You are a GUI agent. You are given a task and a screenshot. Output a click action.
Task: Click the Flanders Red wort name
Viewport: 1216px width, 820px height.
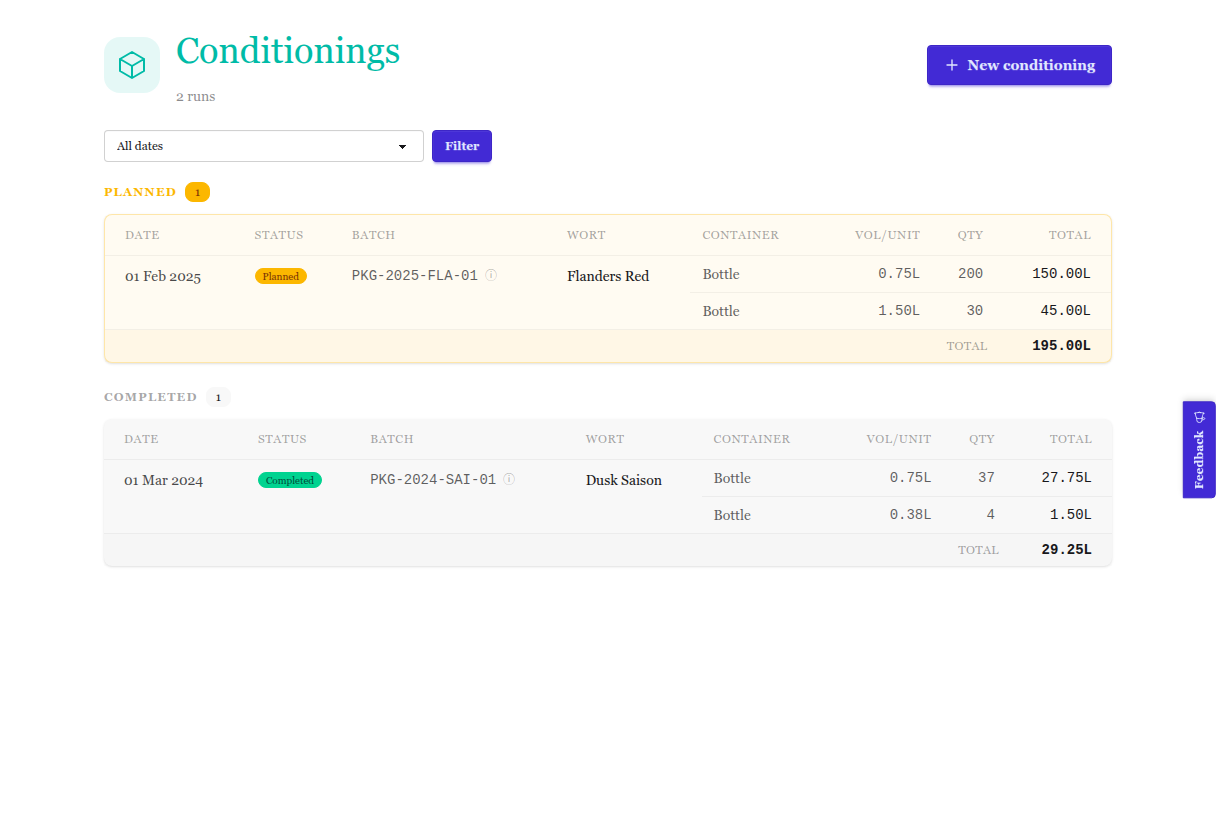[x=608, y=275]
